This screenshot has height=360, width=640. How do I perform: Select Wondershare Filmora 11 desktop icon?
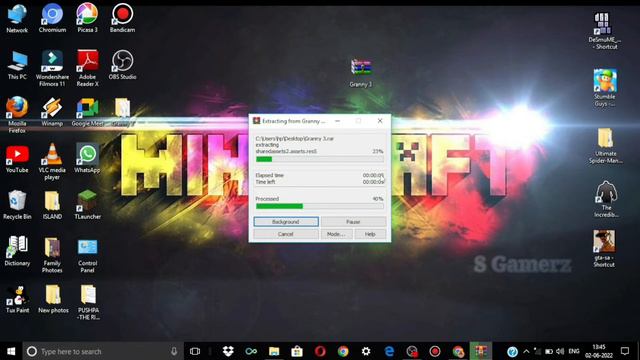[x=52, y=69]
